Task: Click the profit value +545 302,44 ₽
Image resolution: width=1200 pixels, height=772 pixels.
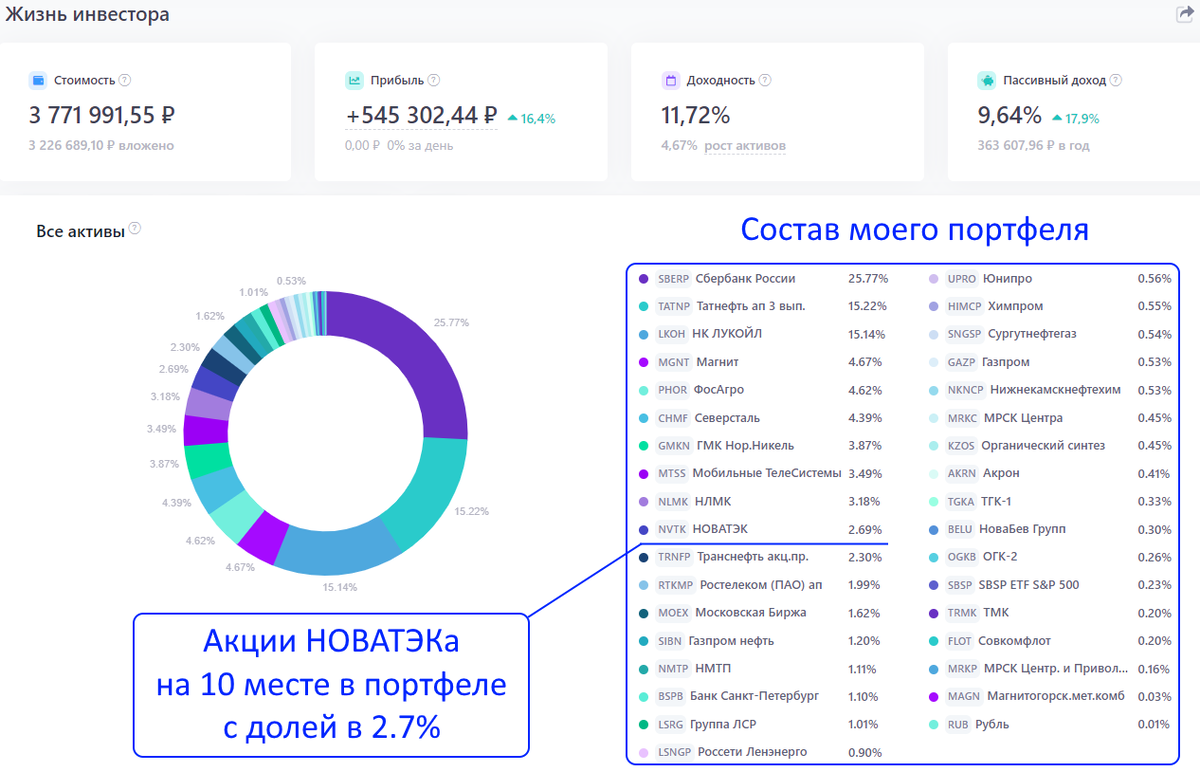Action: pyautogui.click(x=421, y=116)
